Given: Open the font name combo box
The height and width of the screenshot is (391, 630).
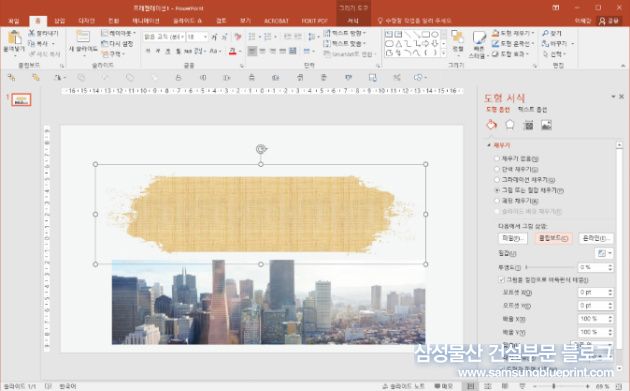Looking at the screenshot, I should [x=164, y=37].
